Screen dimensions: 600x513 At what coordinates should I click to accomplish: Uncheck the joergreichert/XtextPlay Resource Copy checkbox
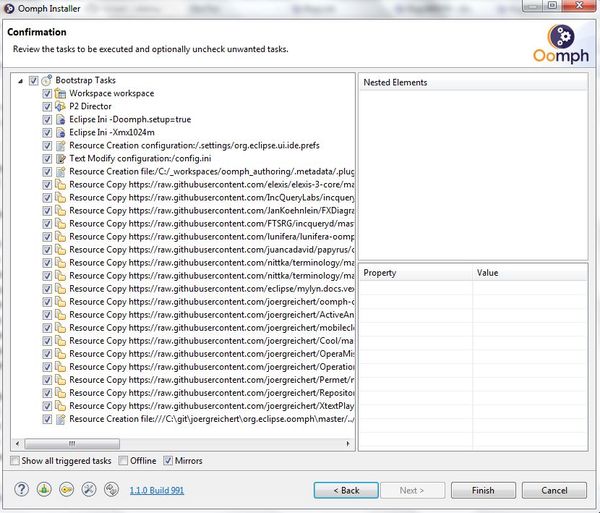47,406
